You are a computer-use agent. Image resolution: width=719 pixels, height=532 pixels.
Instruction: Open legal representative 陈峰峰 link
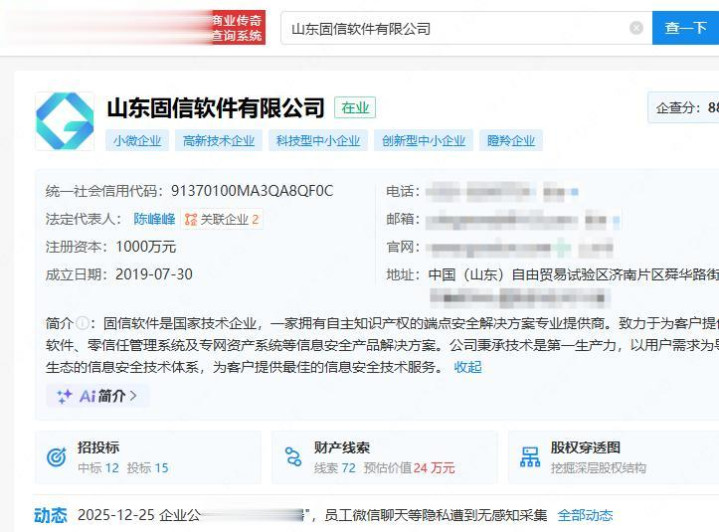[154, 219]
